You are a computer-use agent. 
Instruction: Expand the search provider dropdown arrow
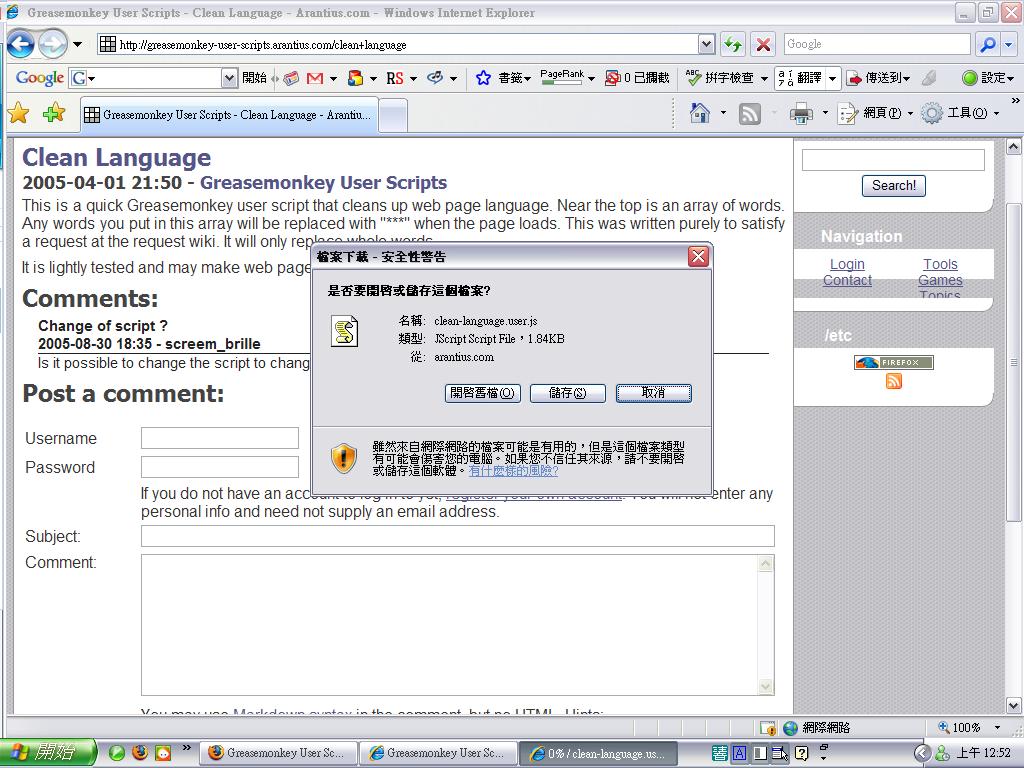click(x=1009, y=44)
